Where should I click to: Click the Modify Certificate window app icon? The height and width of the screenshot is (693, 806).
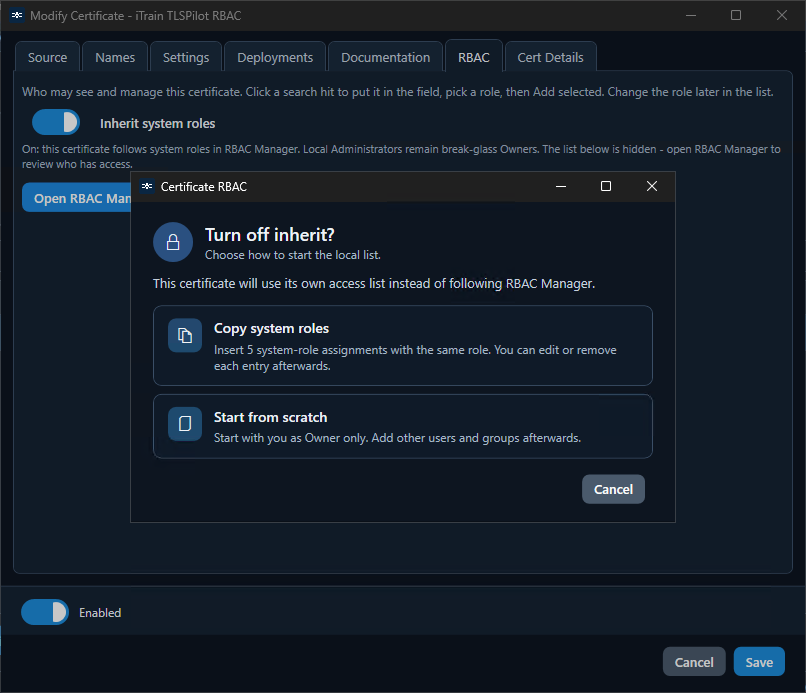click(17, 15)
